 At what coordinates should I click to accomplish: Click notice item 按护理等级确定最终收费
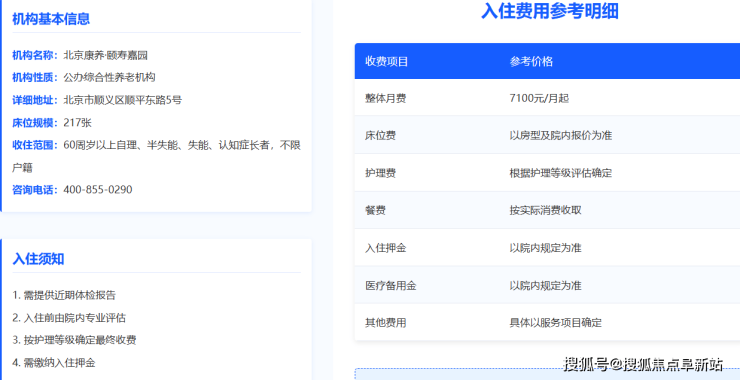coord(80,340)
